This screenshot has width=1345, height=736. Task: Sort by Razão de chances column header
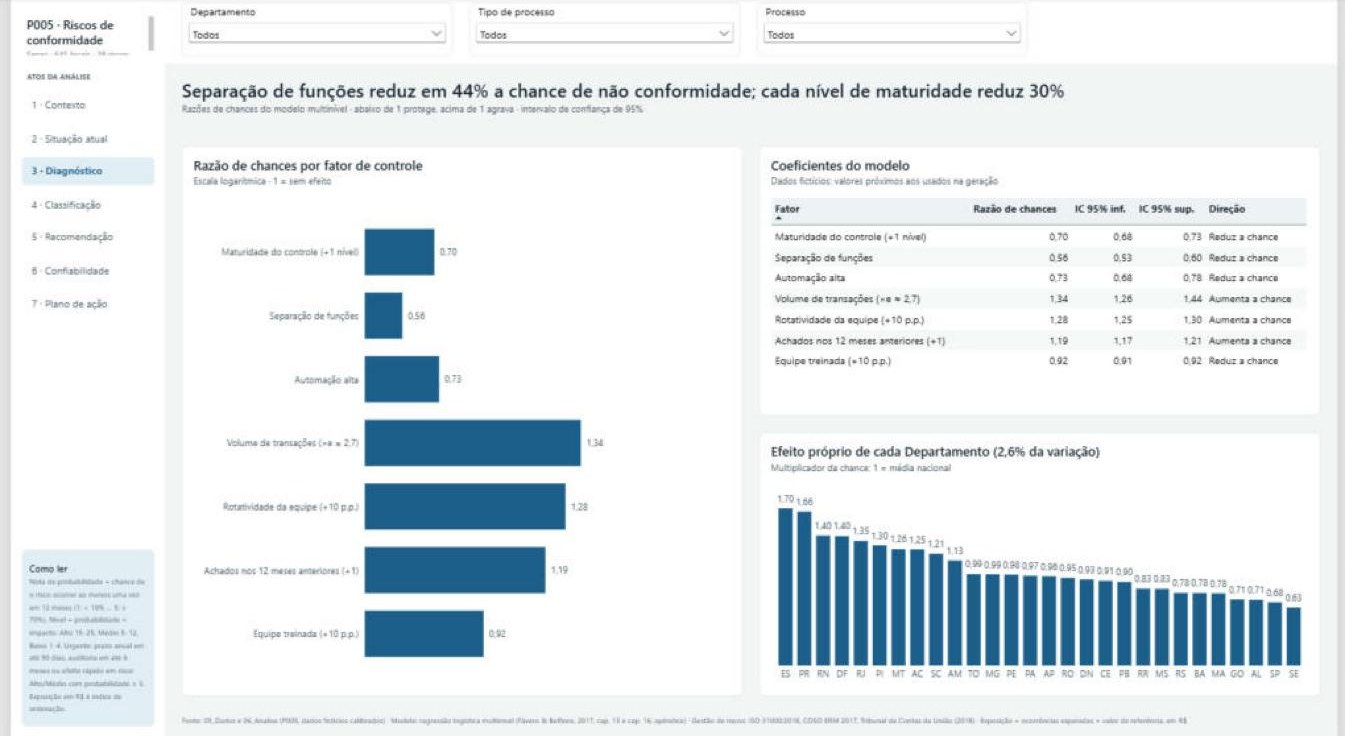click(1014, 209)
